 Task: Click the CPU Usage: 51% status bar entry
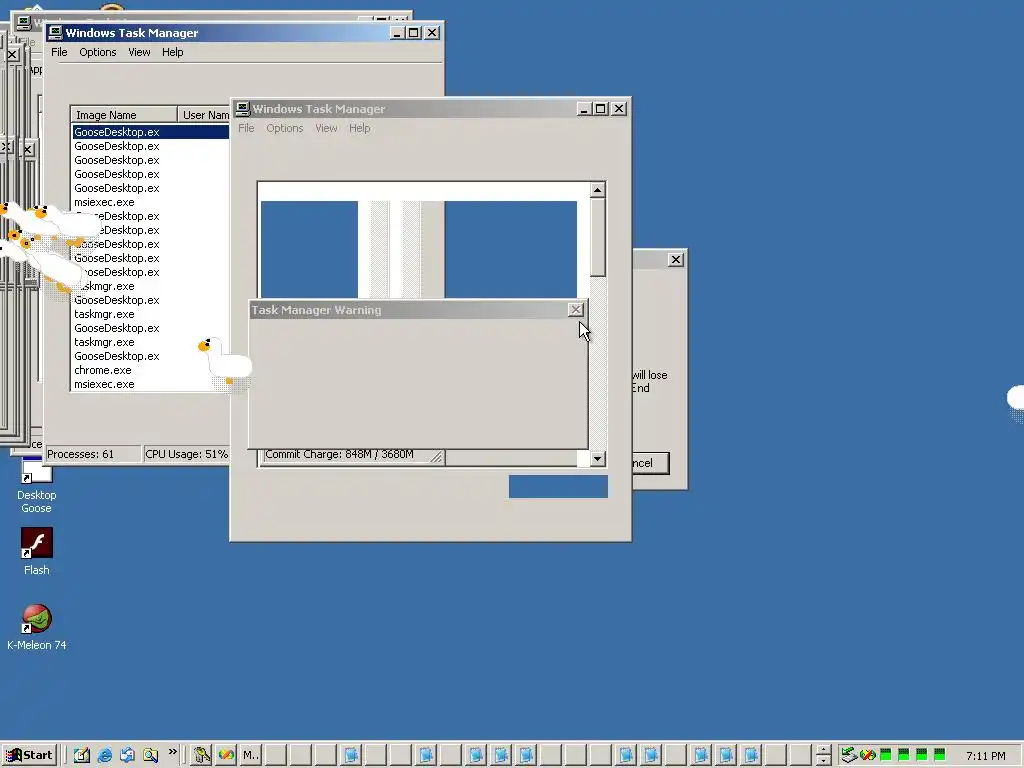coord(186,454)
